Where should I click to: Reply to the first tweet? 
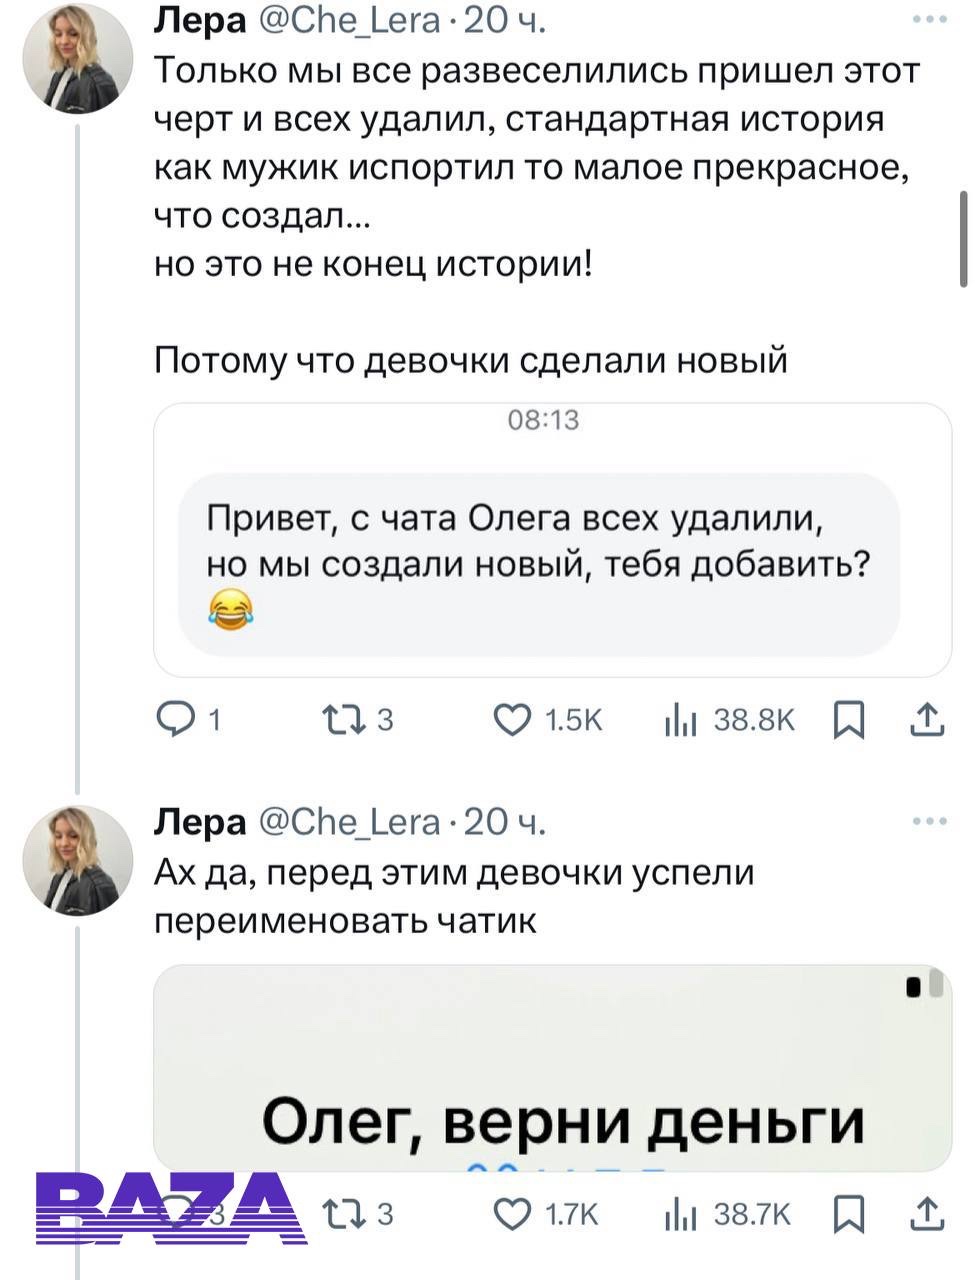pos(179,719)
